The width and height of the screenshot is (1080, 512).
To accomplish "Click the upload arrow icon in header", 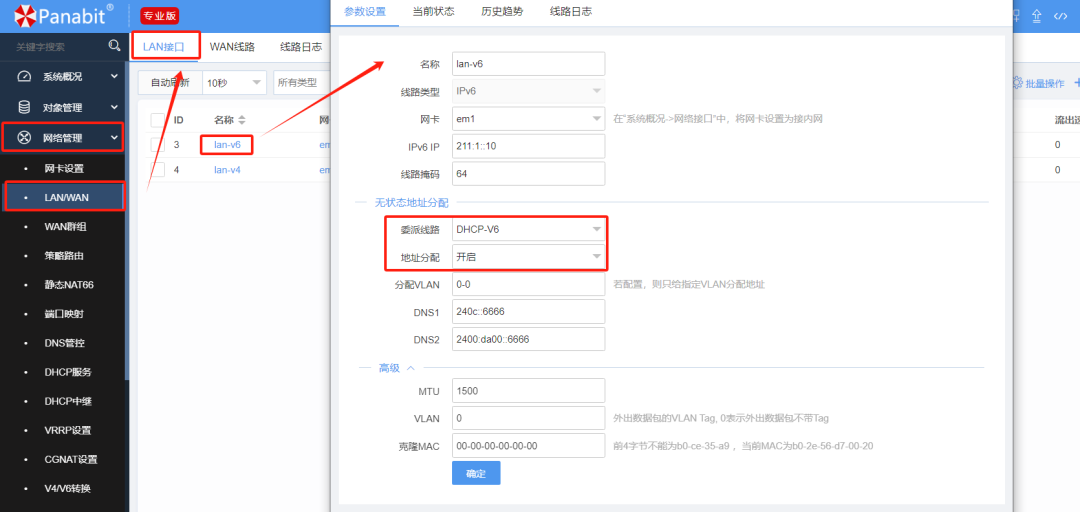I will coord(1037,16).
